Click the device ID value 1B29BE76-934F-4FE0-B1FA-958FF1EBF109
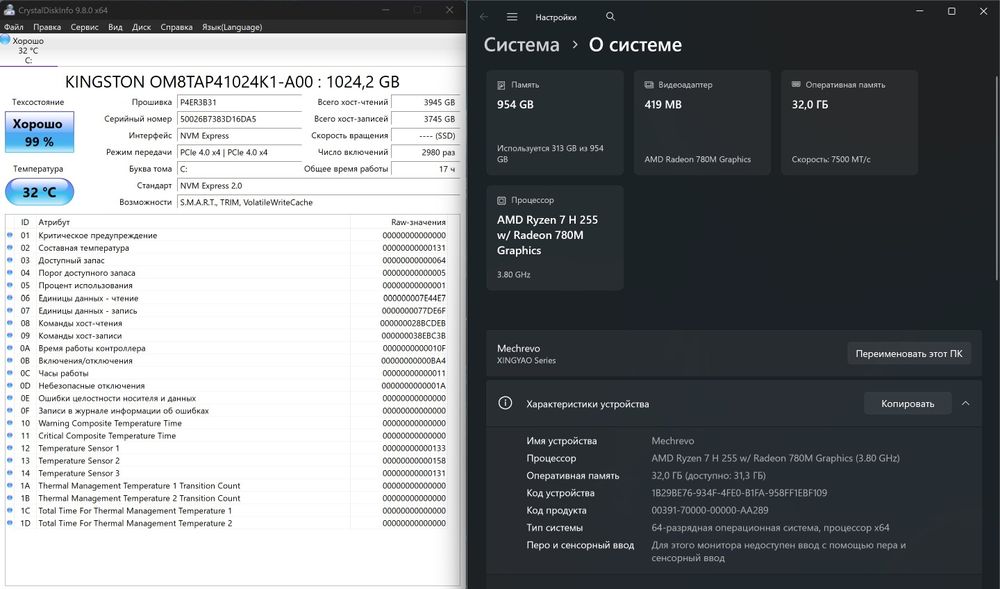 coord(739,493)
